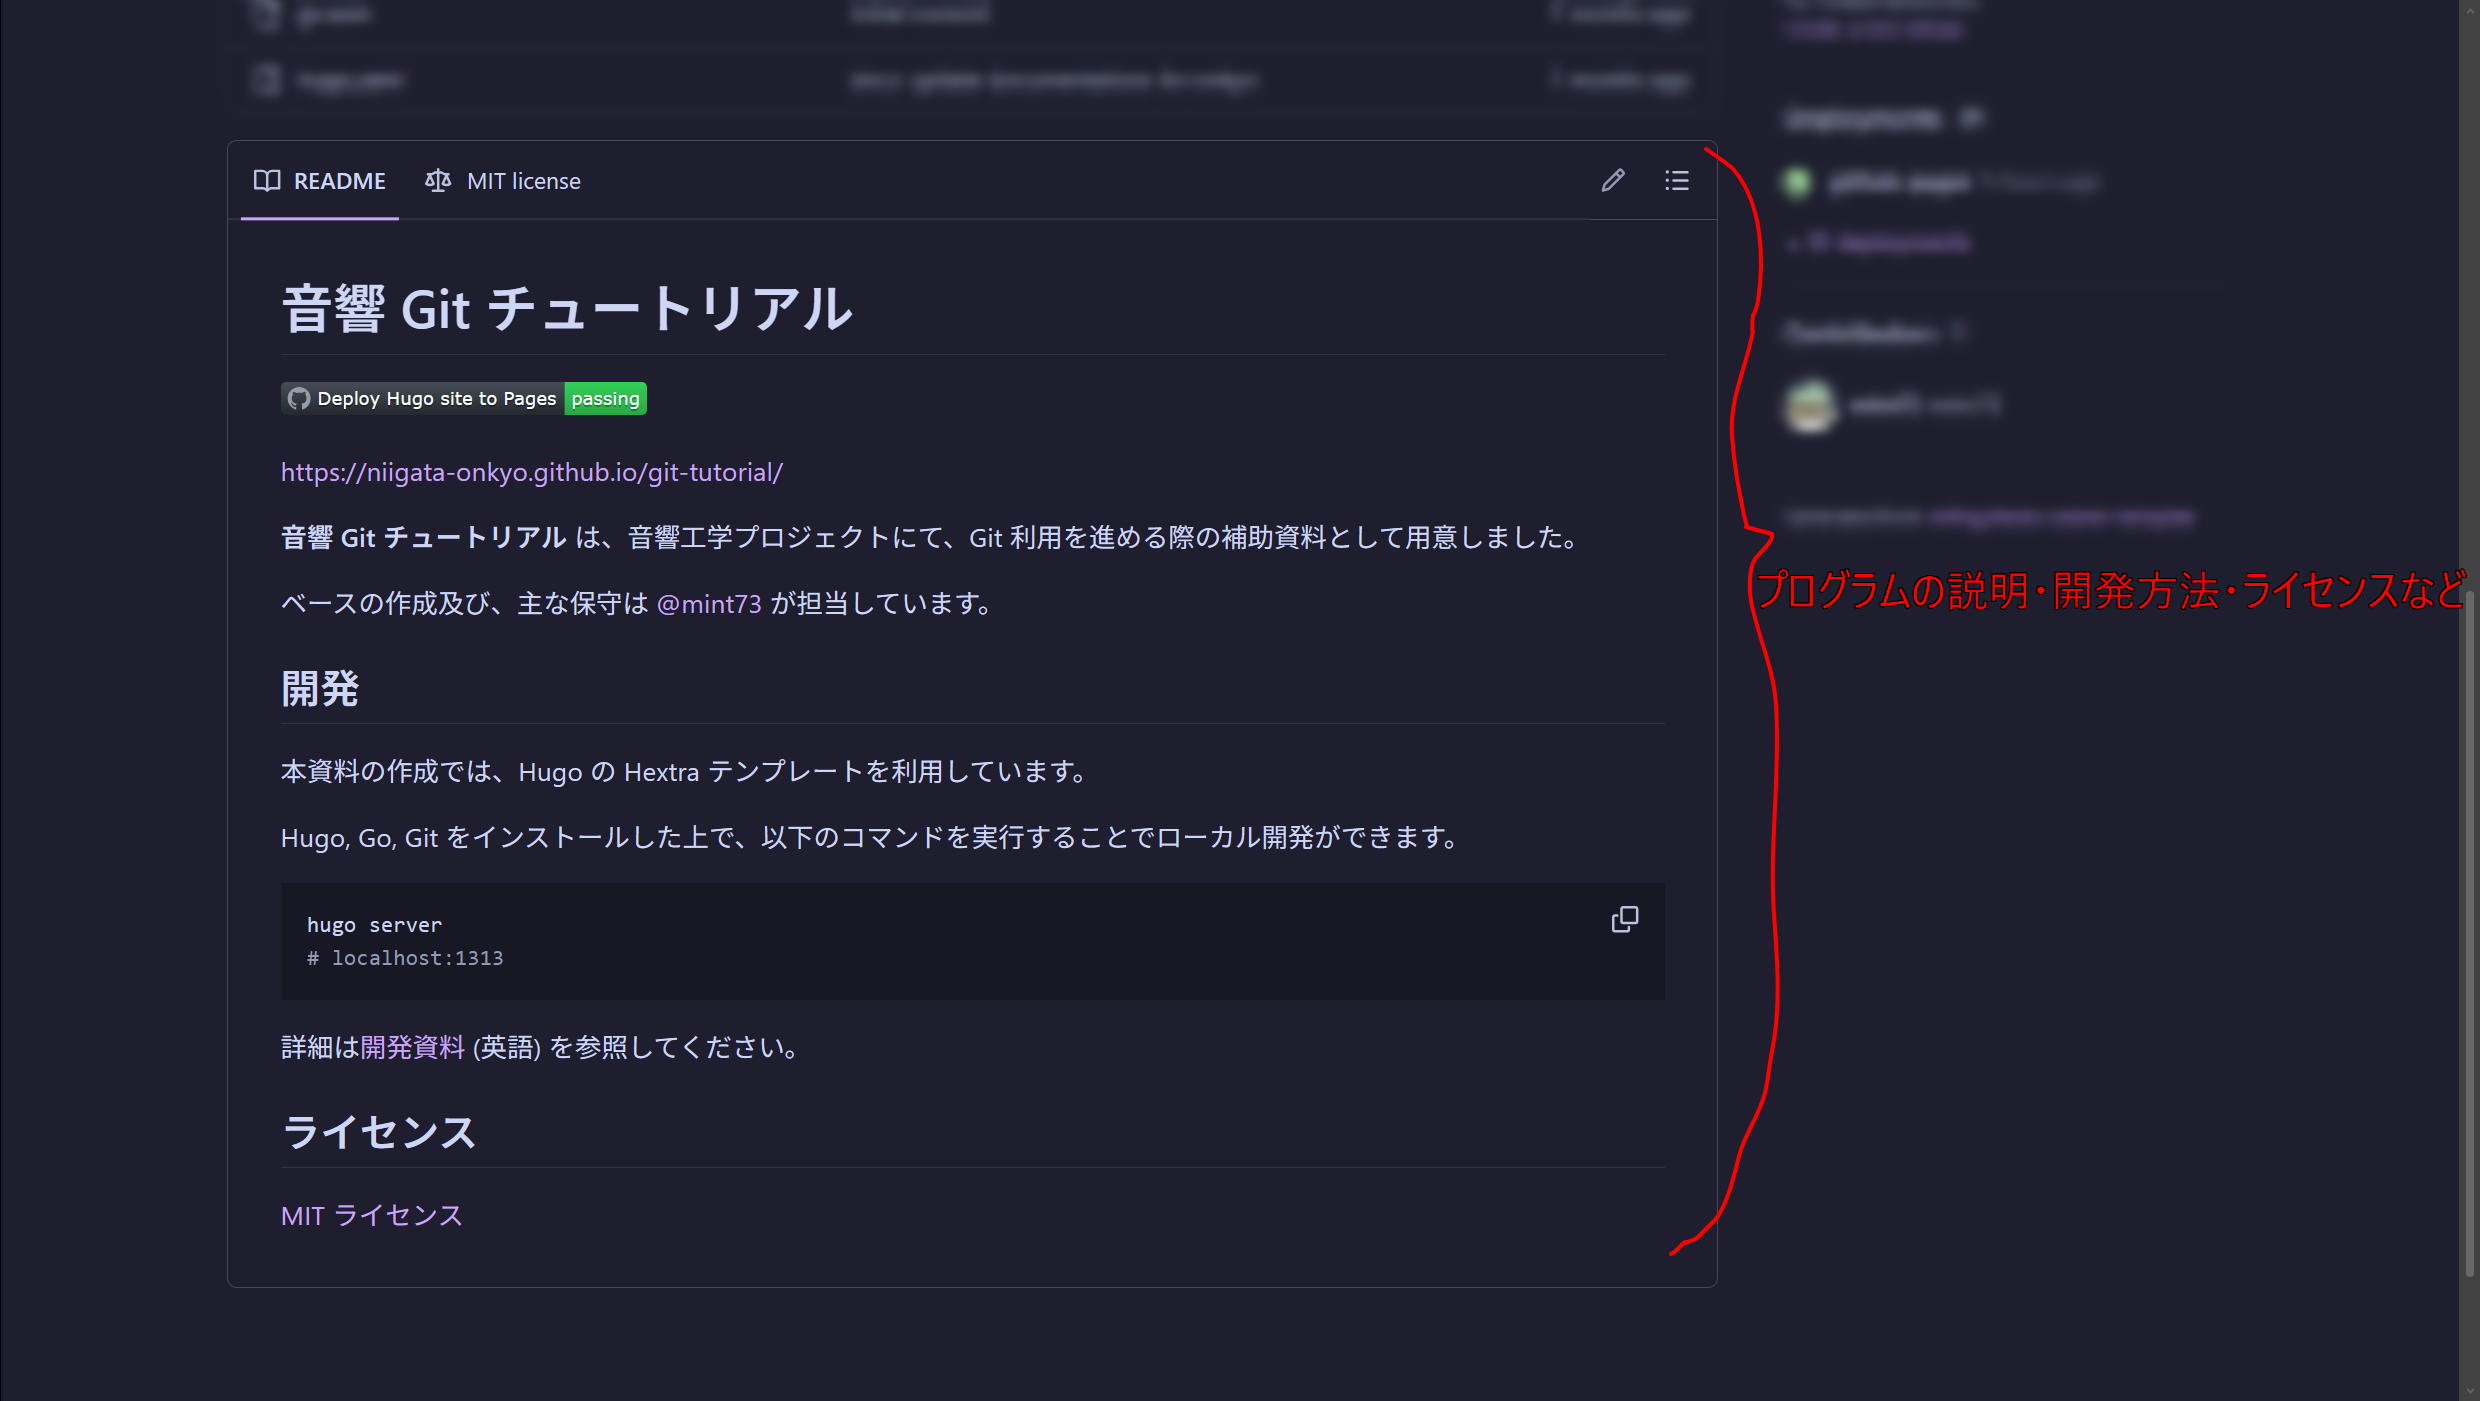Screen dimensions: 2480x1401
Task: Click the scale icon beside MIT license
Action: [438, 181]
